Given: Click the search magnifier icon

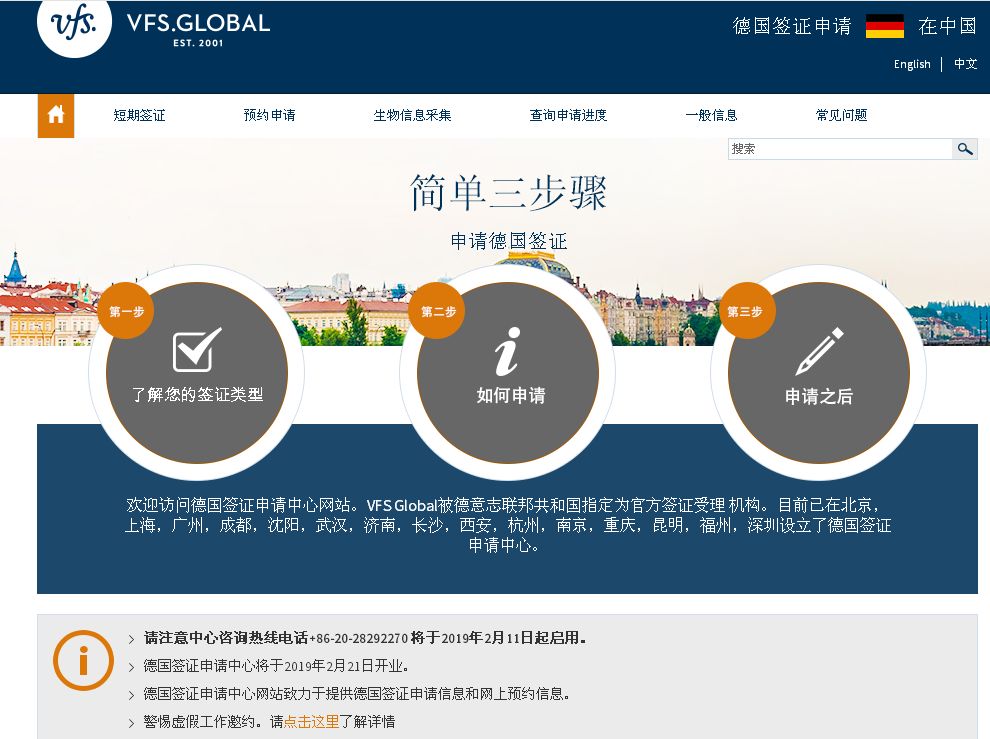Looking at the screenshot, I should point(964,149).
